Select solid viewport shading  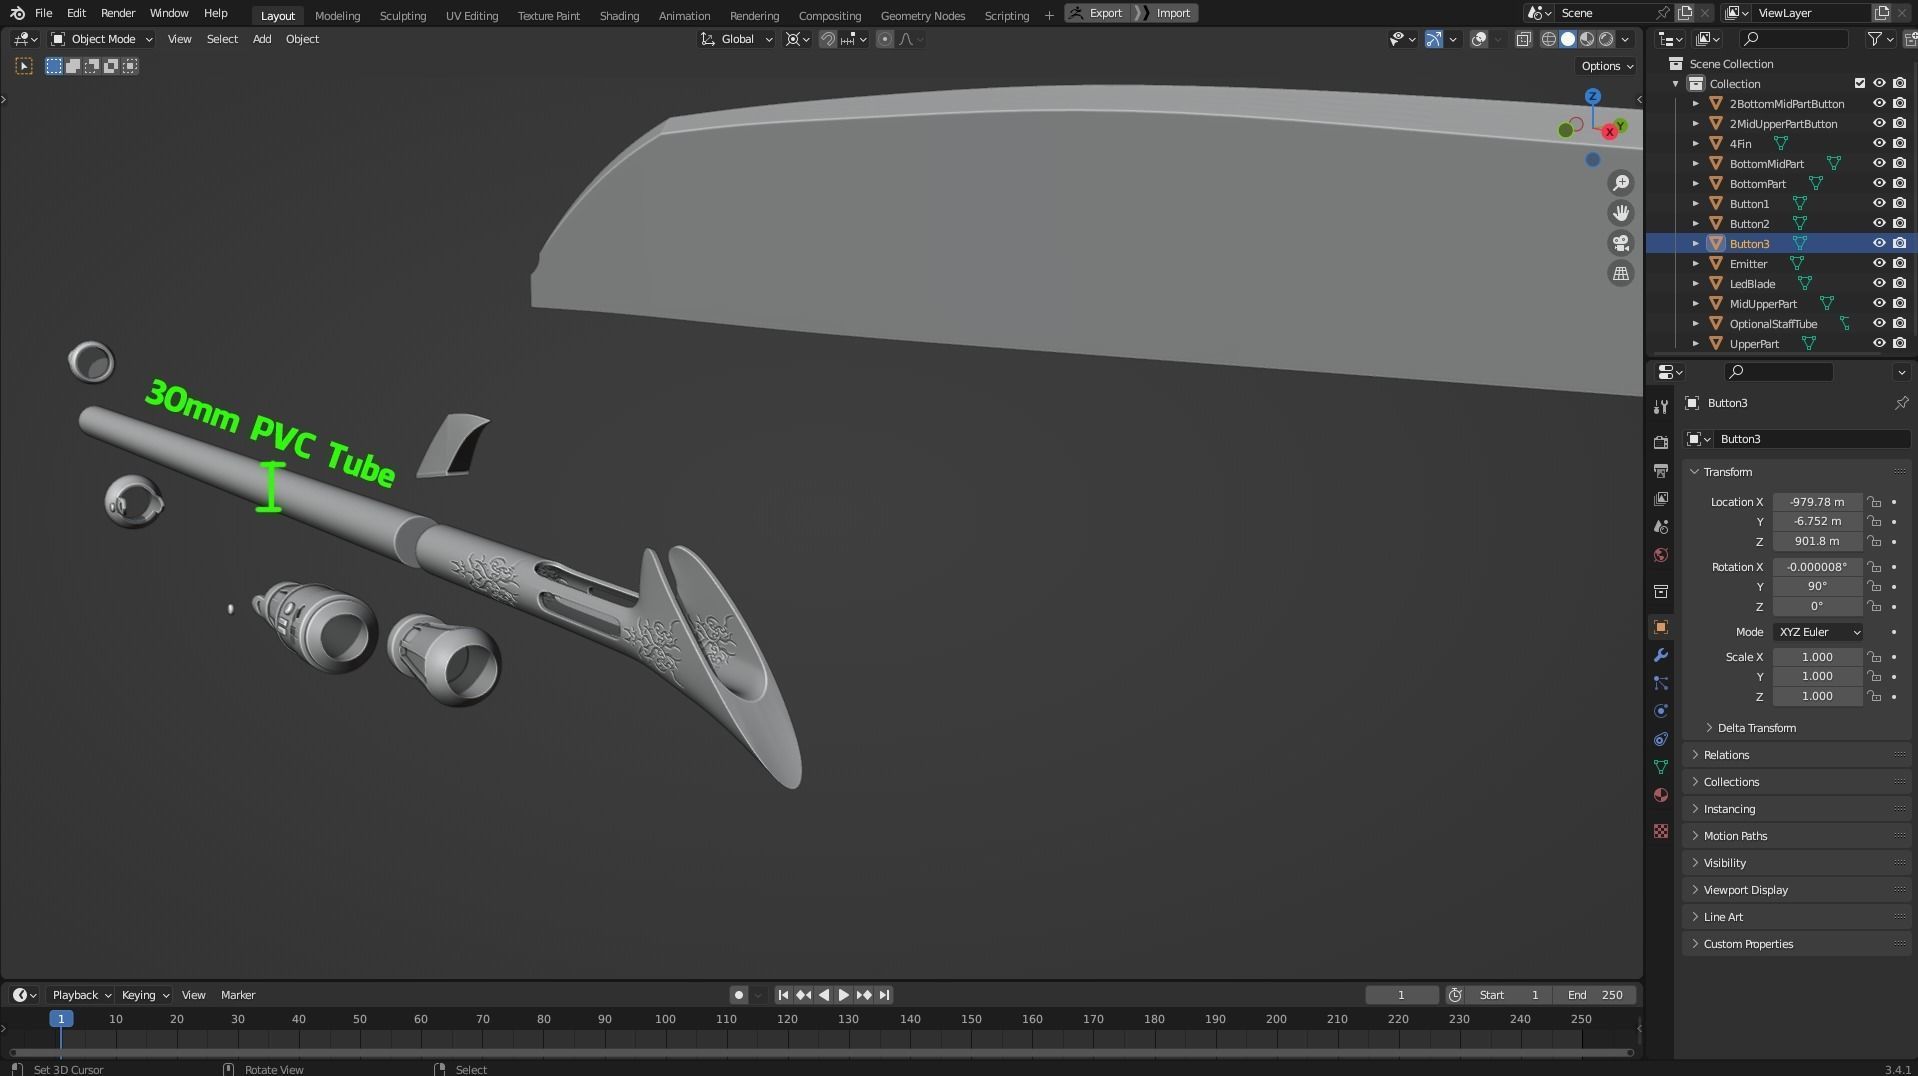1568,39
